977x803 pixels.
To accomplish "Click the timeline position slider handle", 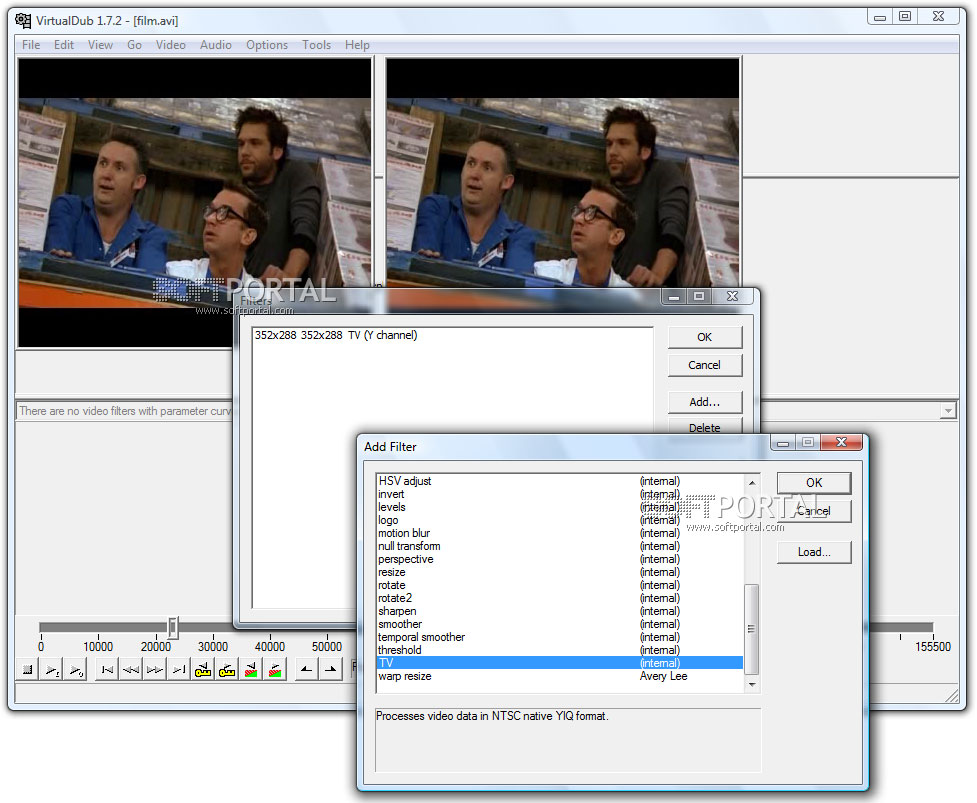I will (x=173, y=627).
